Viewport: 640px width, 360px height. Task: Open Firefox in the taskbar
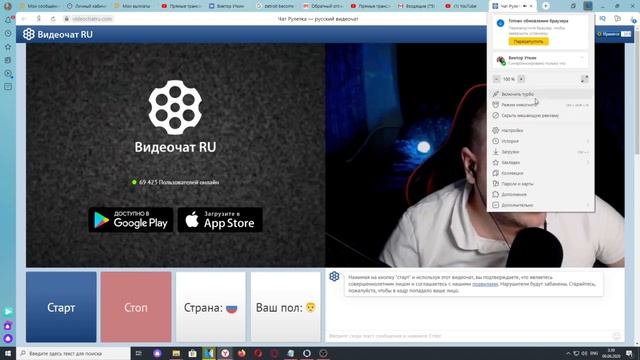[242, 353]
